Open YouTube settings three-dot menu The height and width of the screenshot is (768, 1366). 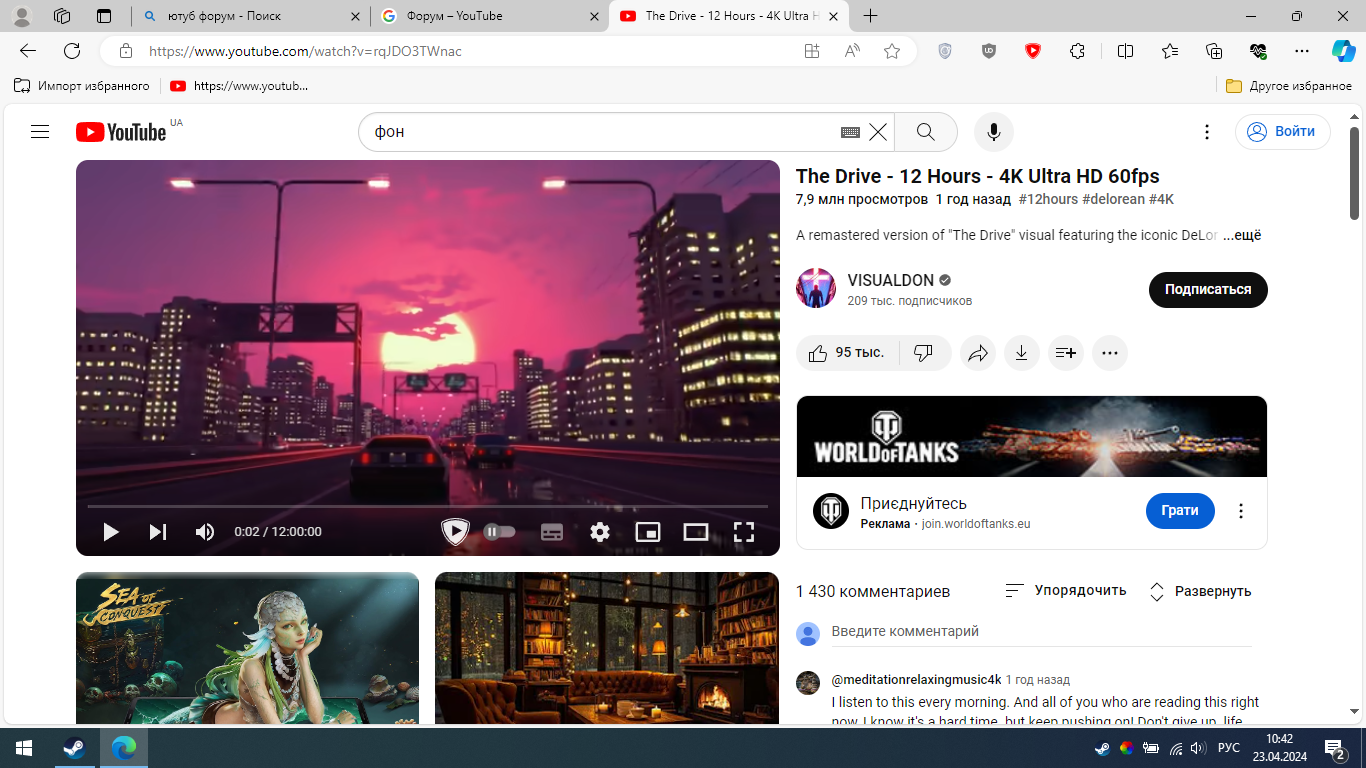coord(1207,132)
